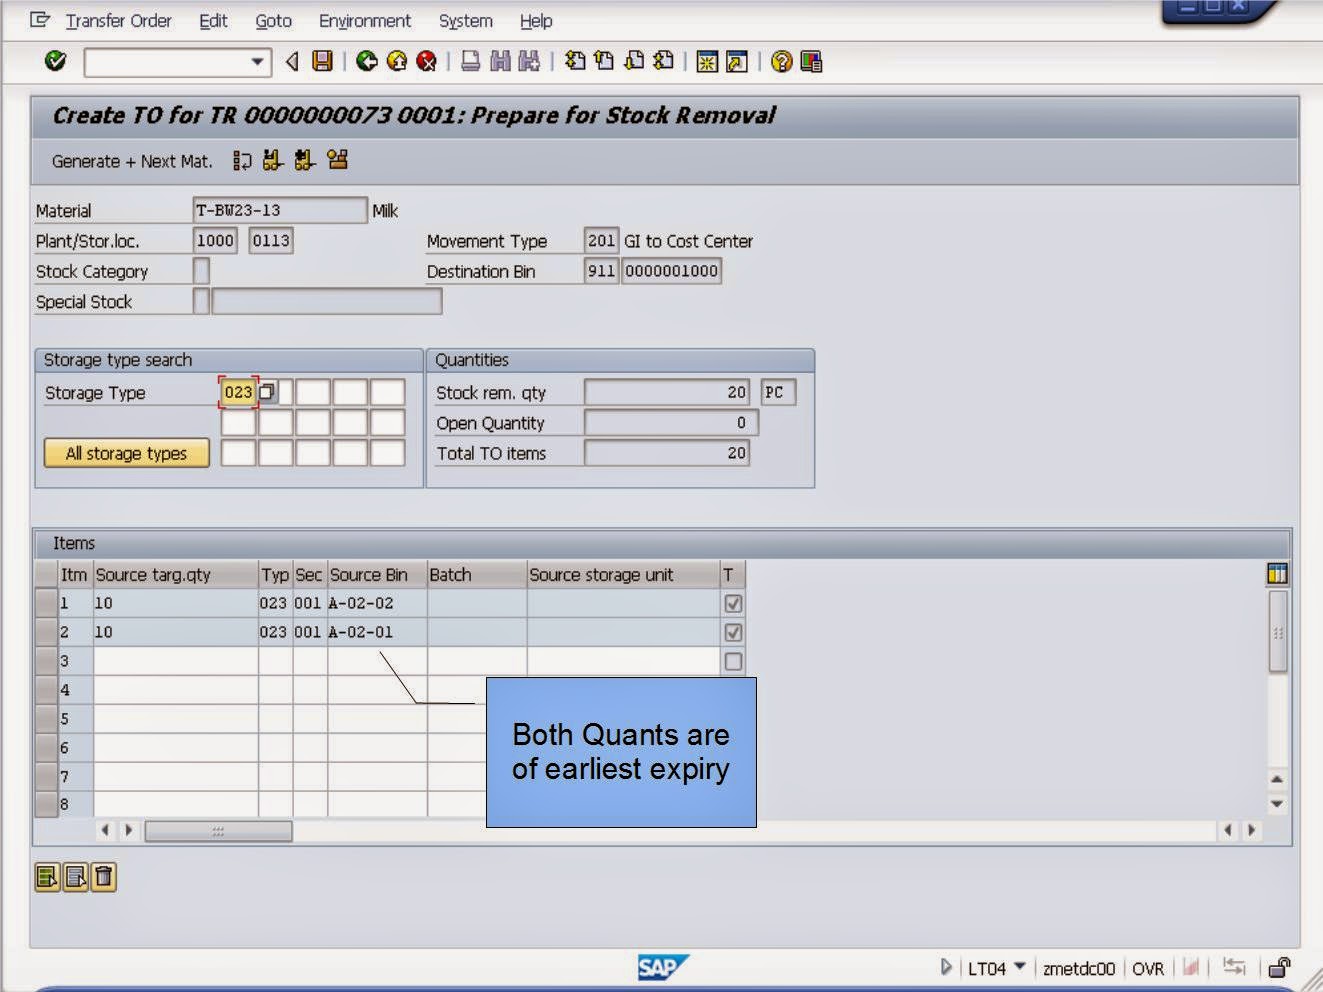Screen dimensions: 1323x992
Task: Toggle the T checkbox on item row 1
Action: [x=733, y=603]
